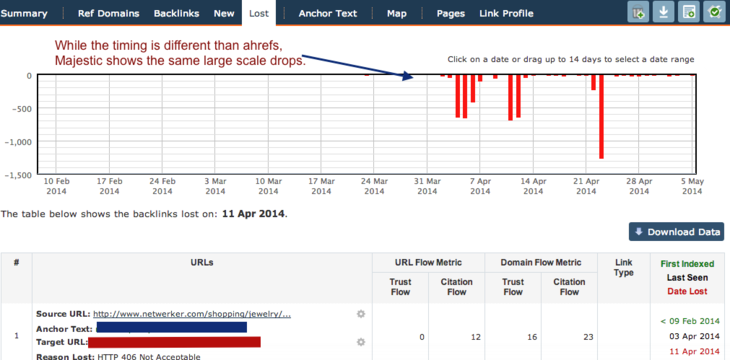Viewport: 730px width, 360px height.
Task: Open the netwerker.com source URL link
Action: click(192, 314)
